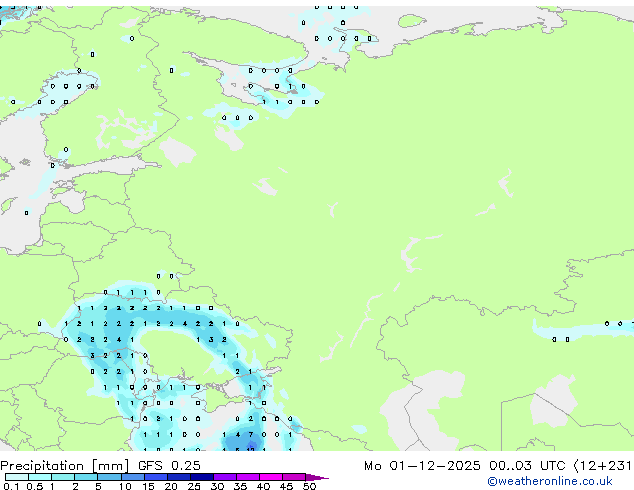
Task: Click the '0.1' legend scale label
Action: [11, 486]
